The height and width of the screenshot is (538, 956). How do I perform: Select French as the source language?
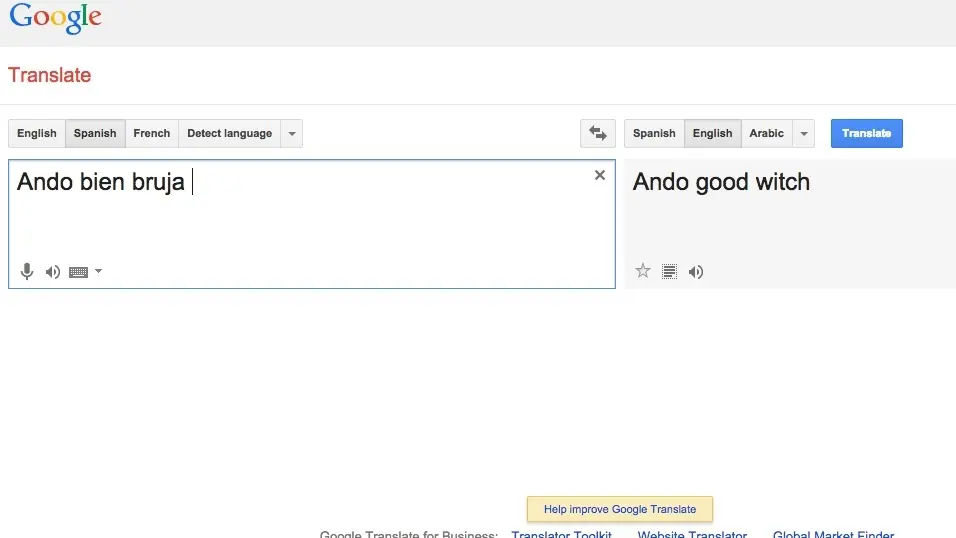click(152, 133)
